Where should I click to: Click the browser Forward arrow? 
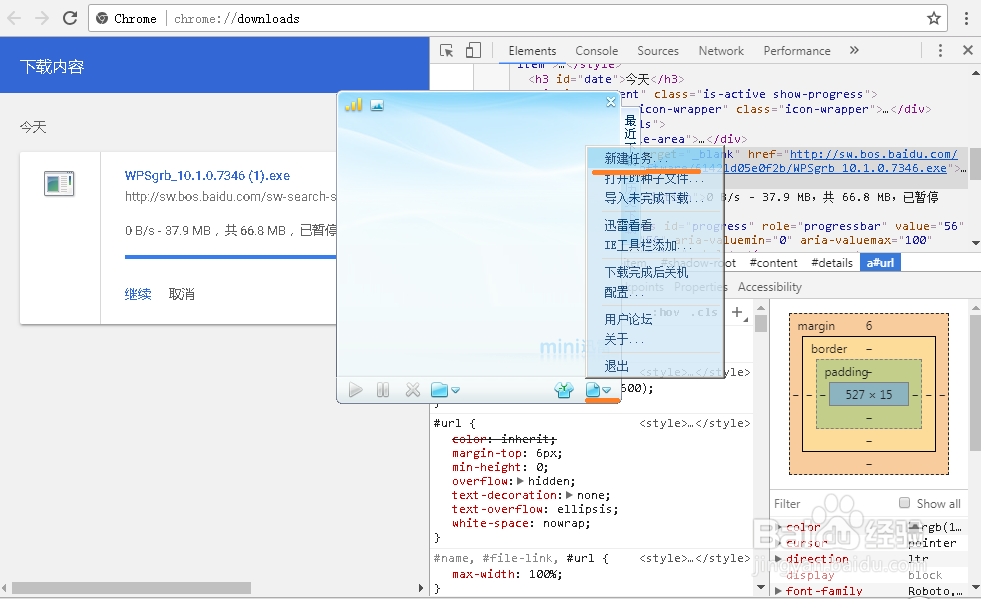coord(42,18)
